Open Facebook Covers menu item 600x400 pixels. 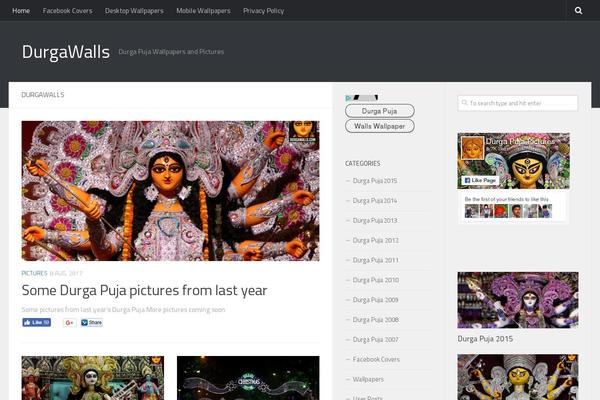(x=67, y=11)
